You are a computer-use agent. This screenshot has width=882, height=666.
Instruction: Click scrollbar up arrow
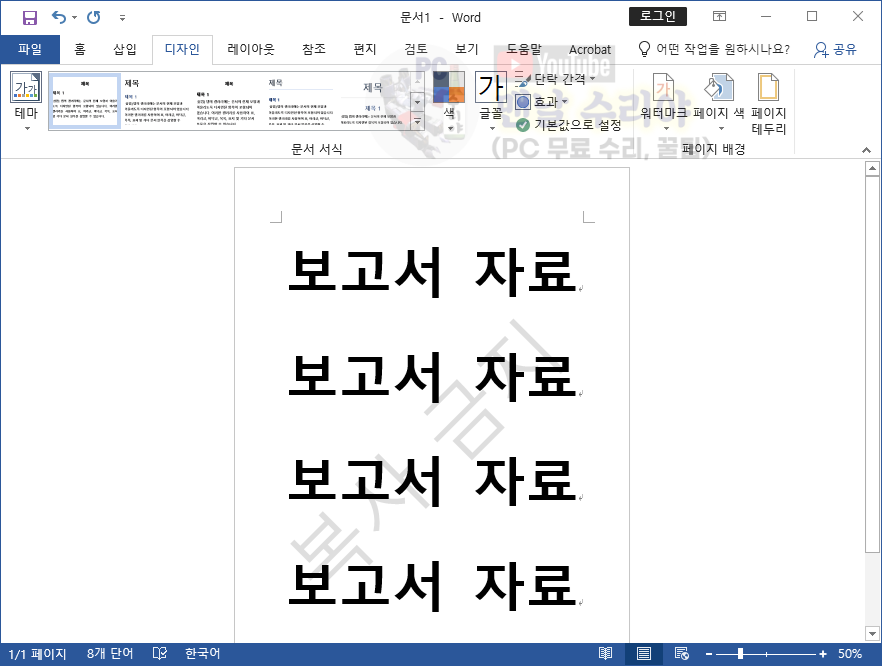(872, 168)
